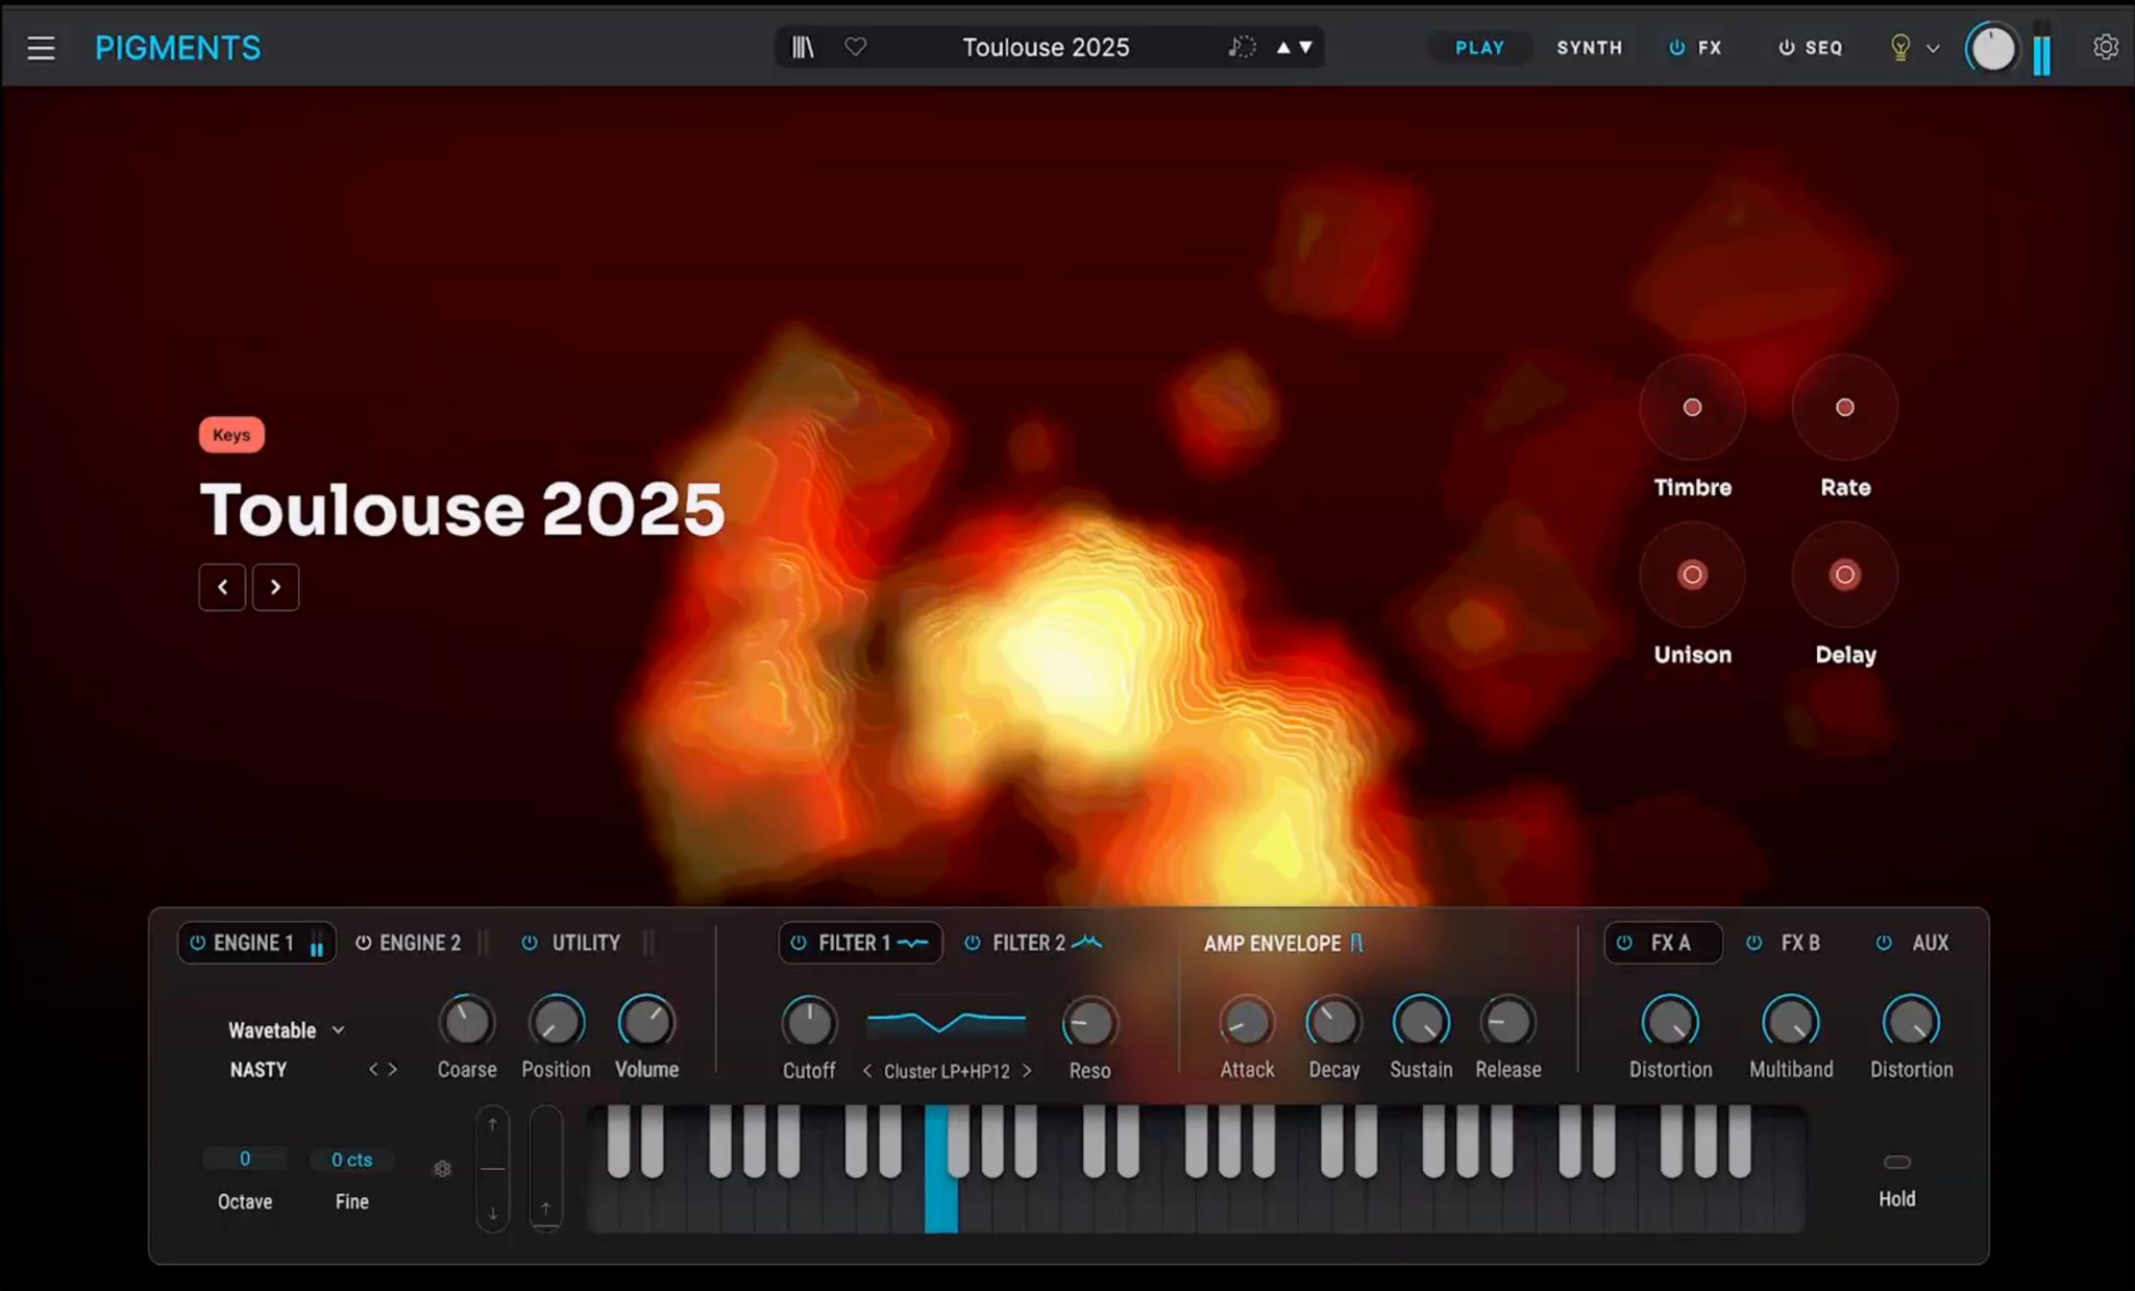Image resolution: width=2135 pixels, height=1291 pixels.
Task: Toggle the Hold switch
Action: 1897,1162
